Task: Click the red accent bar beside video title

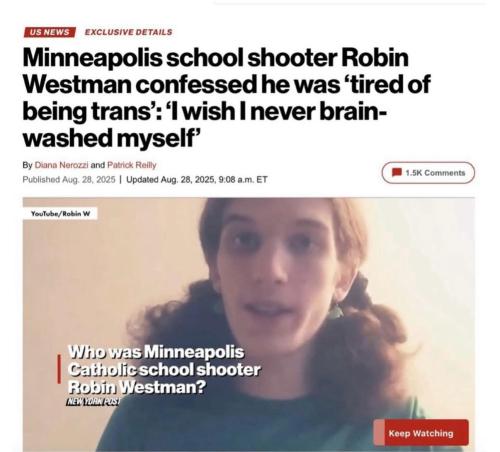Action: (59, 369)
